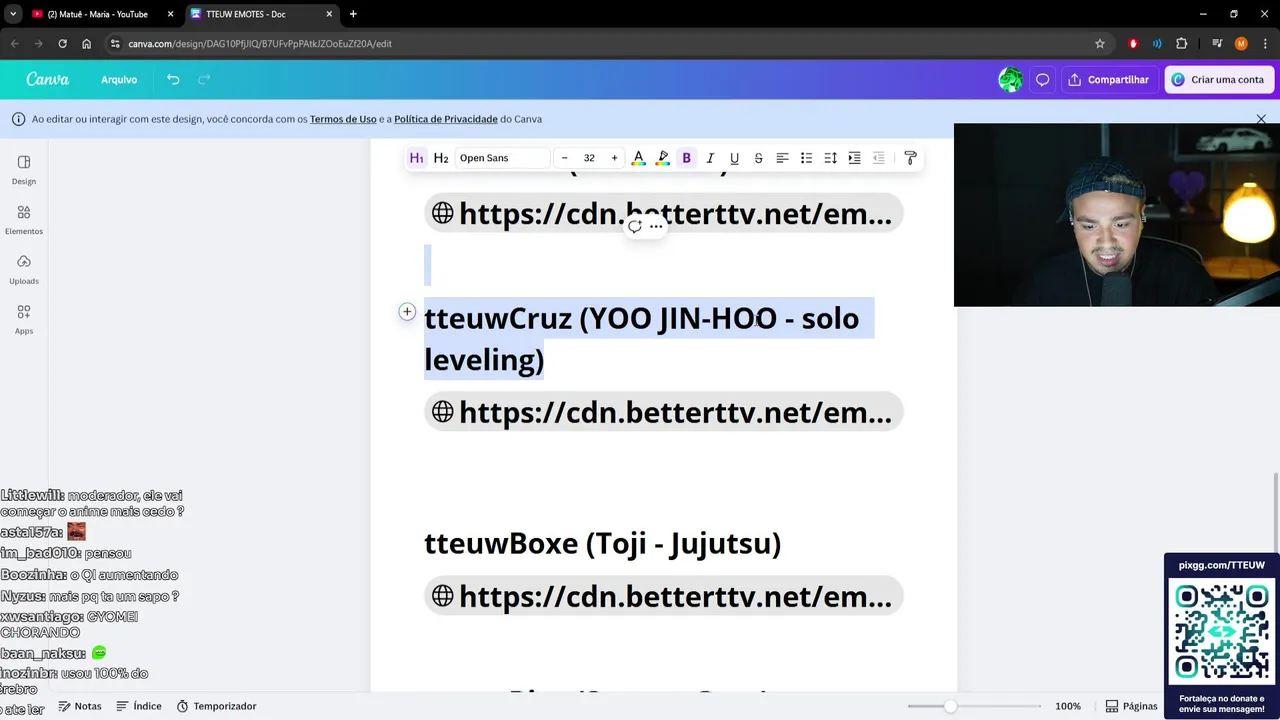Toggle italic formatting

click(710, 158)
